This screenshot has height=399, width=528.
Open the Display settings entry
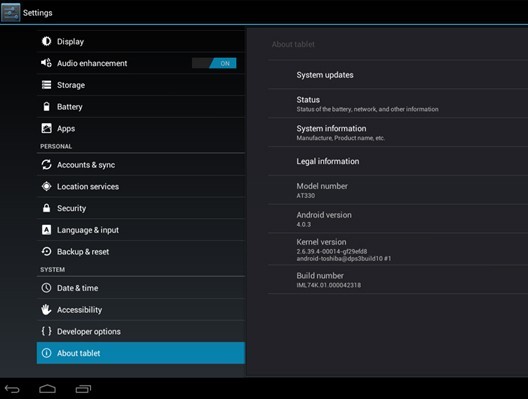coord(141,41)
